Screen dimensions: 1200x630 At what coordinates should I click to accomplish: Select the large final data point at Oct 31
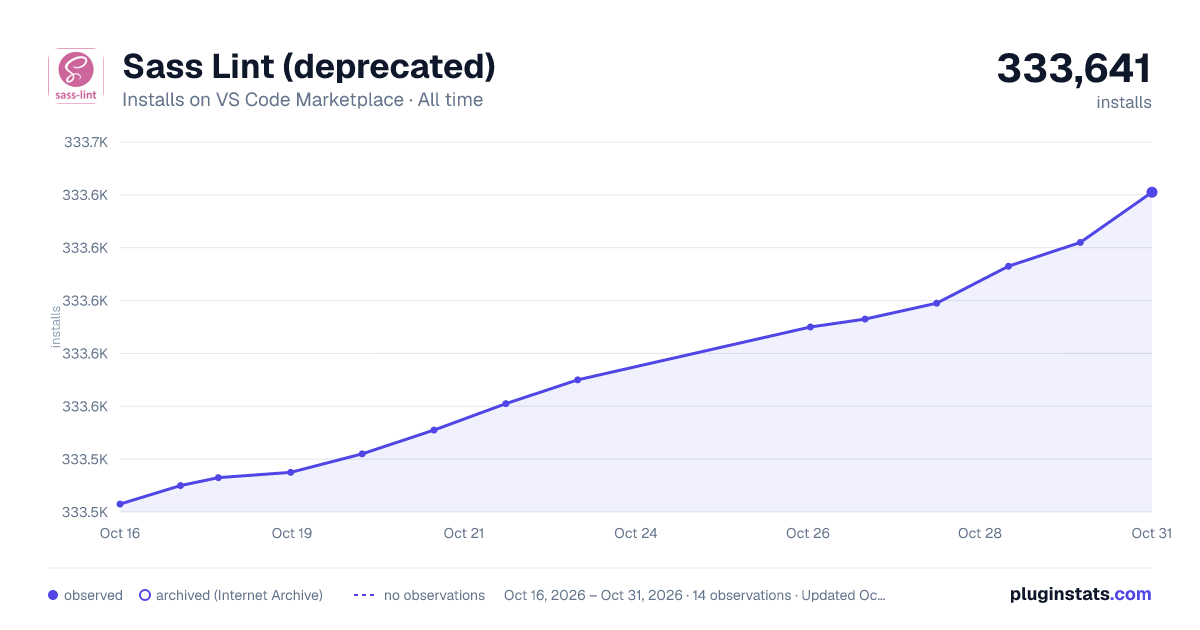point(1152,192)
